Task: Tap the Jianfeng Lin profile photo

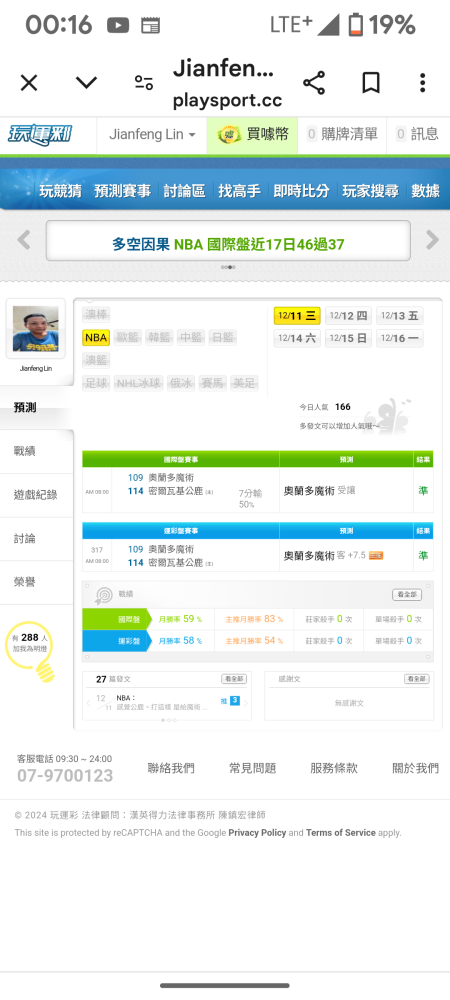Action: tap(36, 329)
